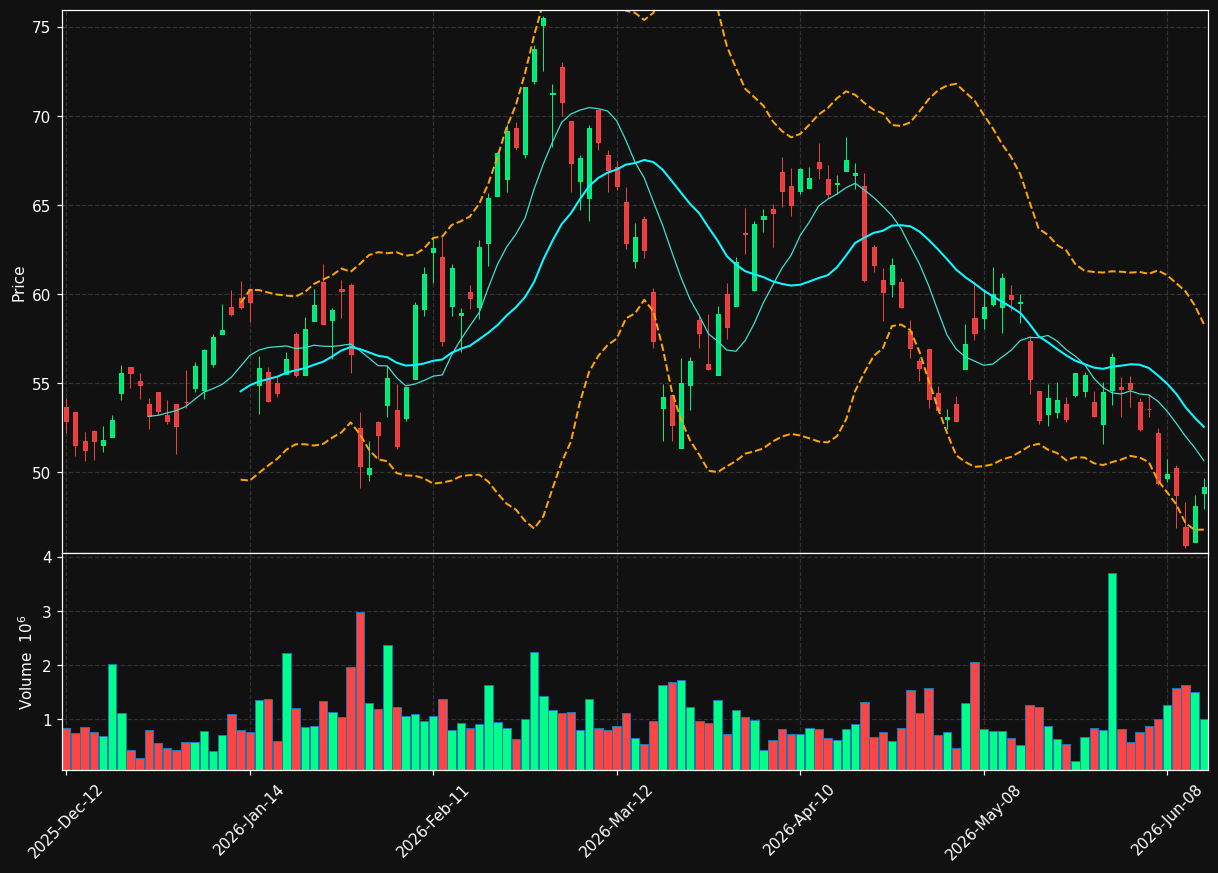Click the 2026-May-08 date label
The width and height of the screenshot is (1218, 873).
point(984,820)
